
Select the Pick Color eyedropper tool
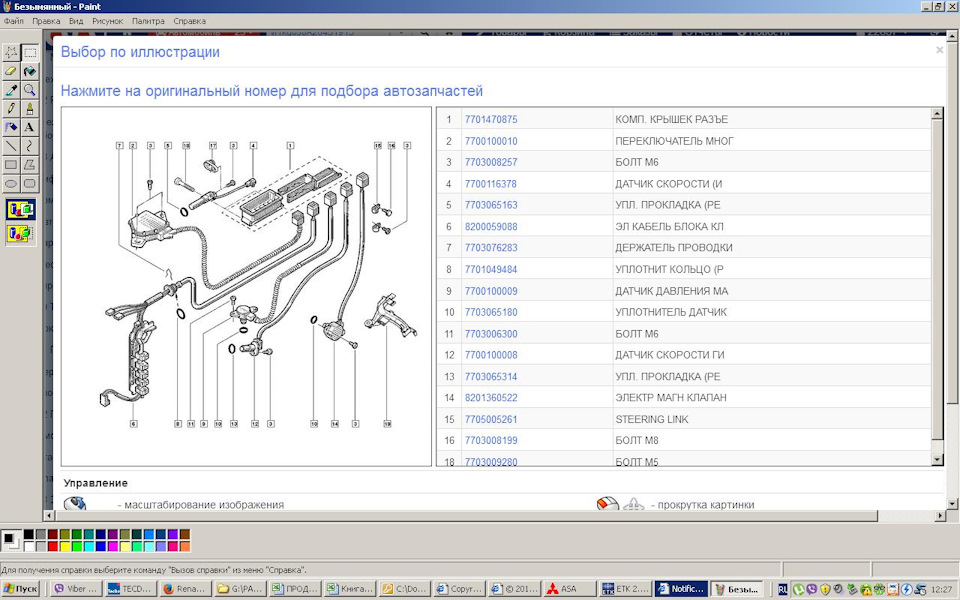[10, 90]
